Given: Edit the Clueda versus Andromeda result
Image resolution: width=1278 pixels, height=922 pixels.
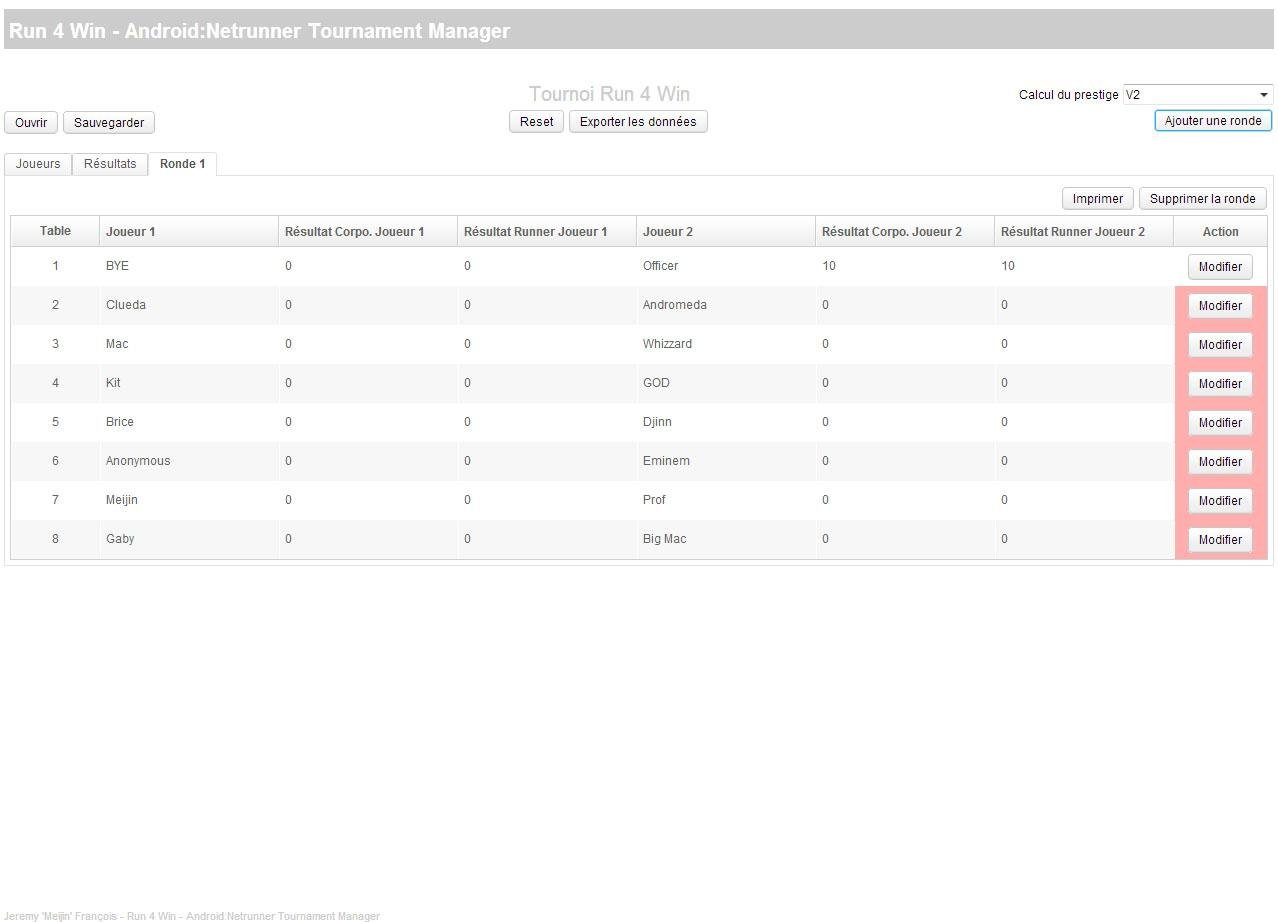Looking at the screenshot, I should (x=1219, y=305).
